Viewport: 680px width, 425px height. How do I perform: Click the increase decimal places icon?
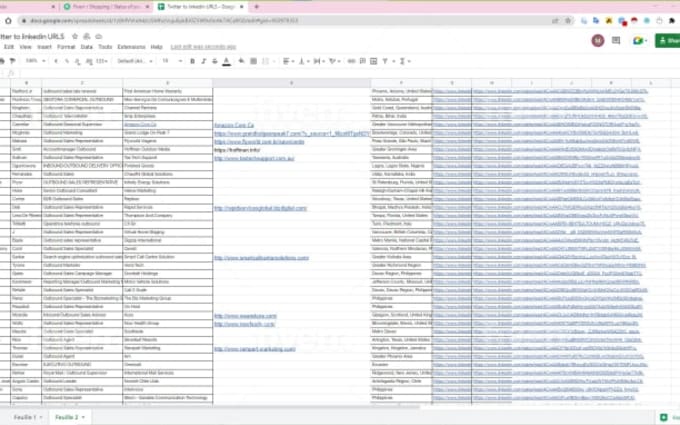click(89, 61)
